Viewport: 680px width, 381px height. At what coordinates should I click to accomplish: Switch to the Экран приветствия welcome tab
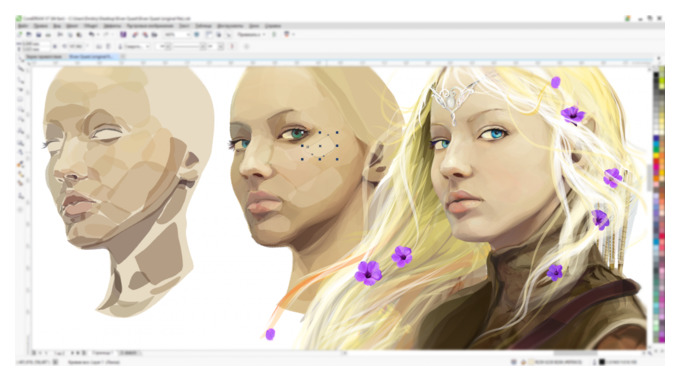[x=43, y=57]
